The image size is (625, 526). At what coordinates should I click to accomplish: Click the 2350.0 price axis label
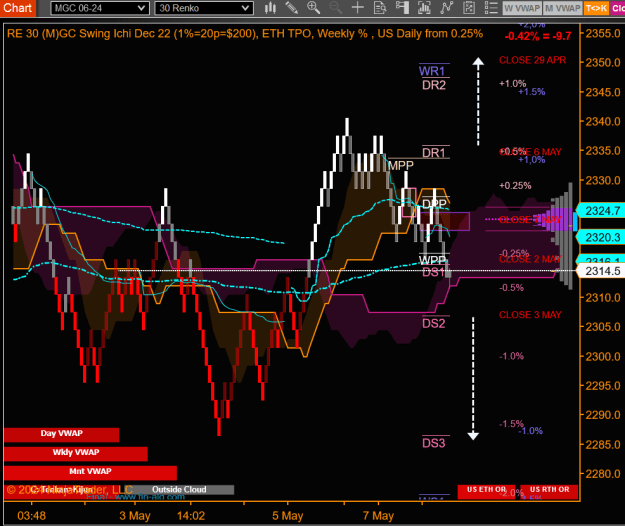[x=603, y=63]
